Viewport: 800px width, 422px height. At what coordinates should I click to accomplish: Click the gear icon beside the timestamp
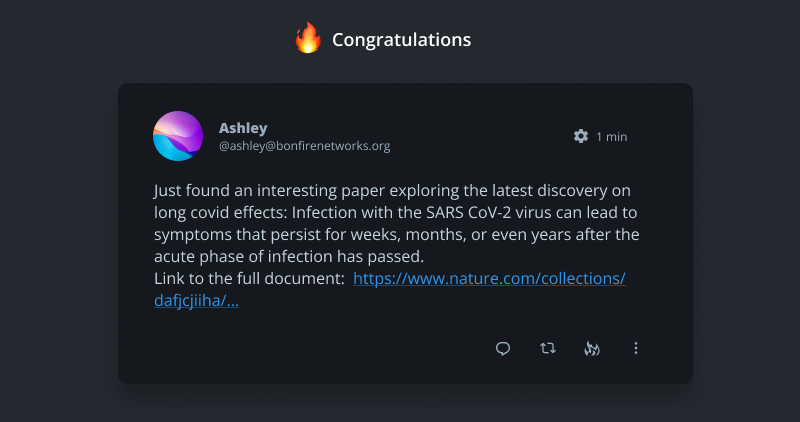tap(581, 136)
